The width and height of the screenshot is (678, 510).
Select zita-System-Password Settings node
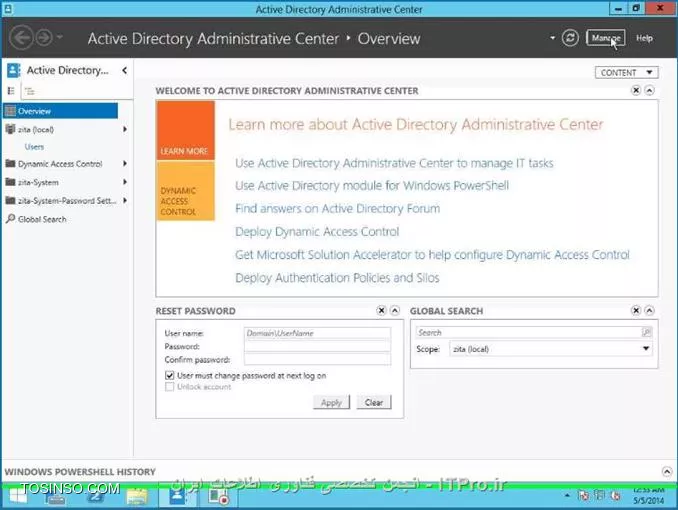67,201
